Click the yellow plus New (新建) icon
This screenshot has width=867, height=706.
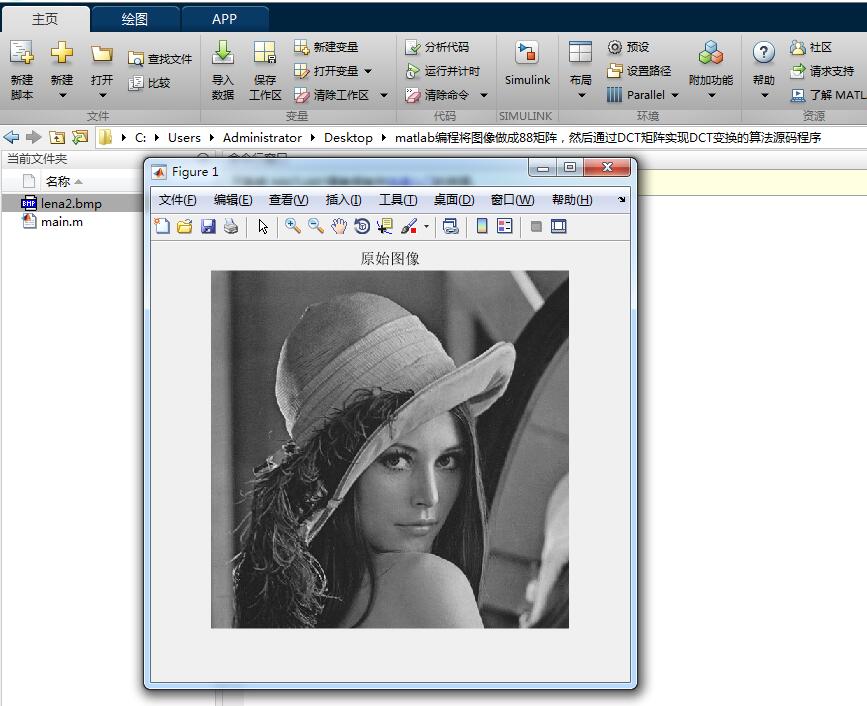62,53
